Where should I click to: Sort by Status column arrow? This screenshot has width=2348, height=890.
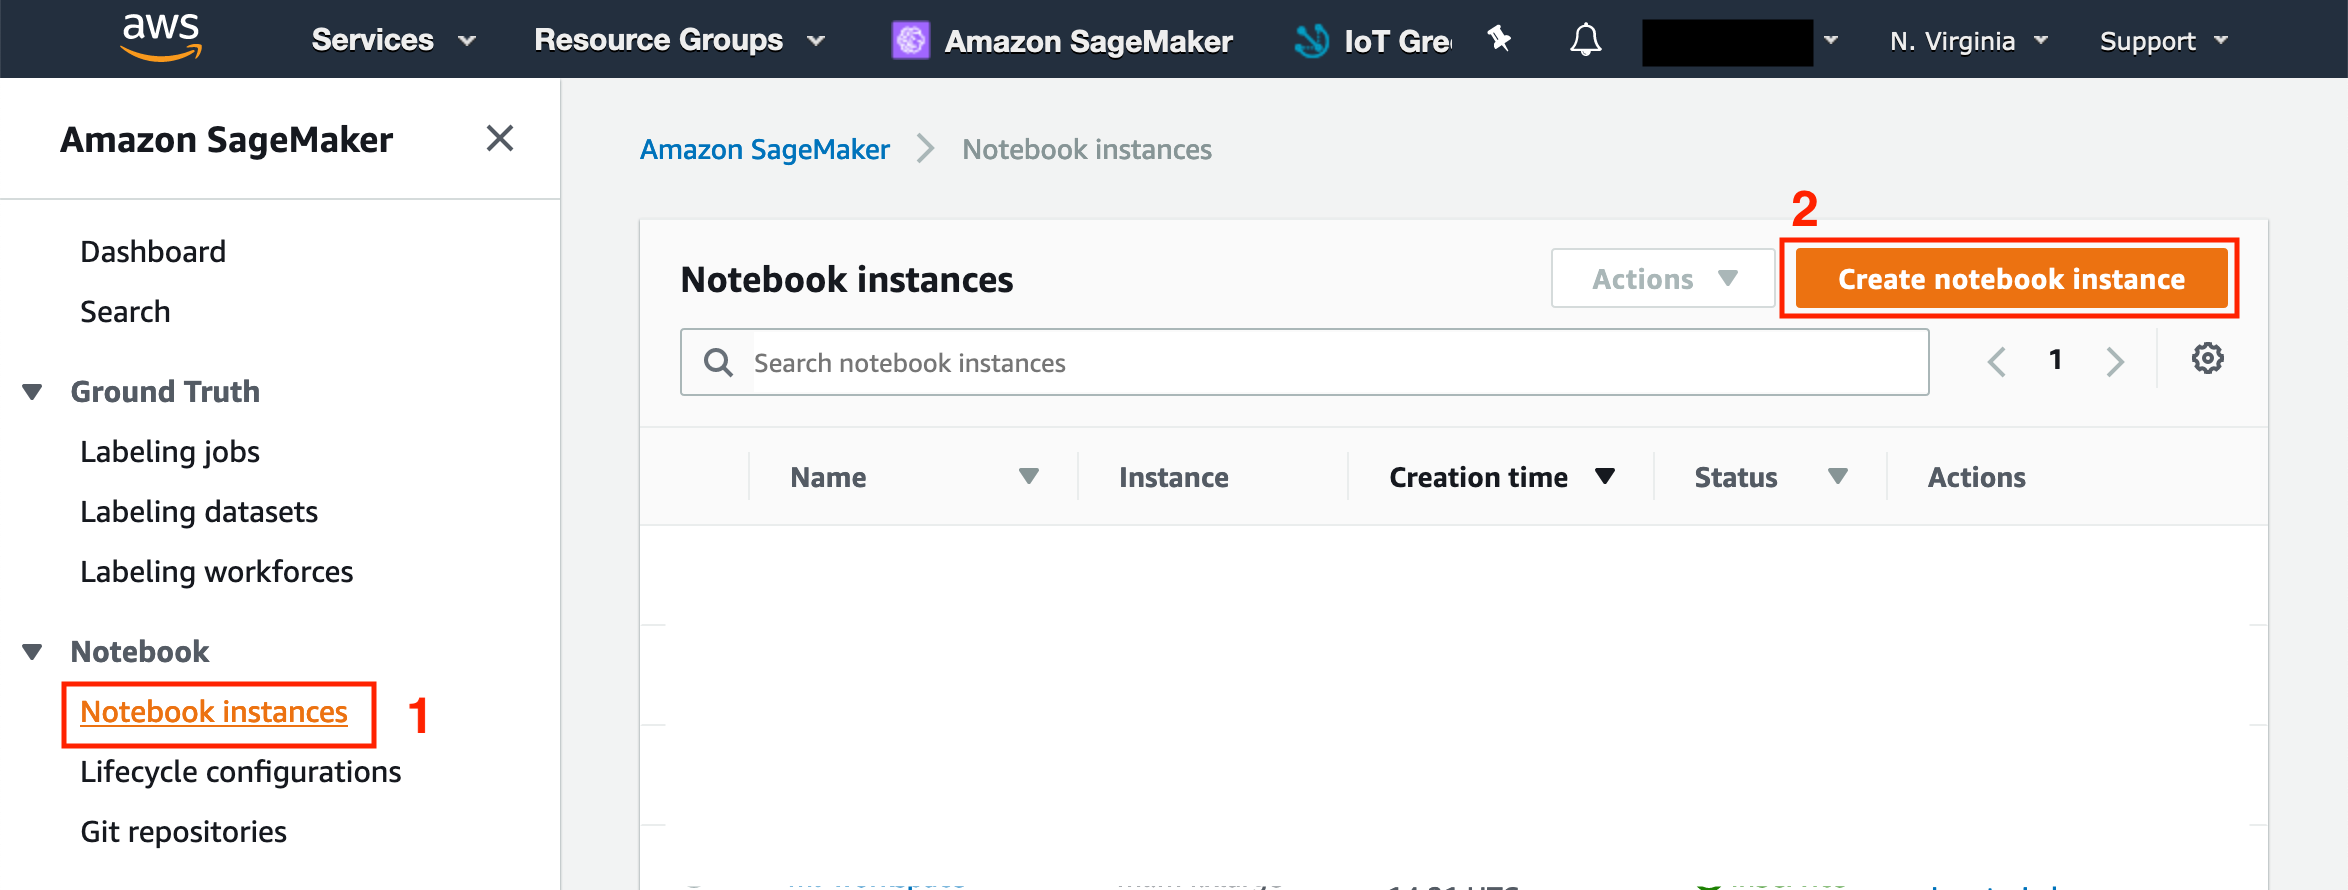tap(1837, 476)
